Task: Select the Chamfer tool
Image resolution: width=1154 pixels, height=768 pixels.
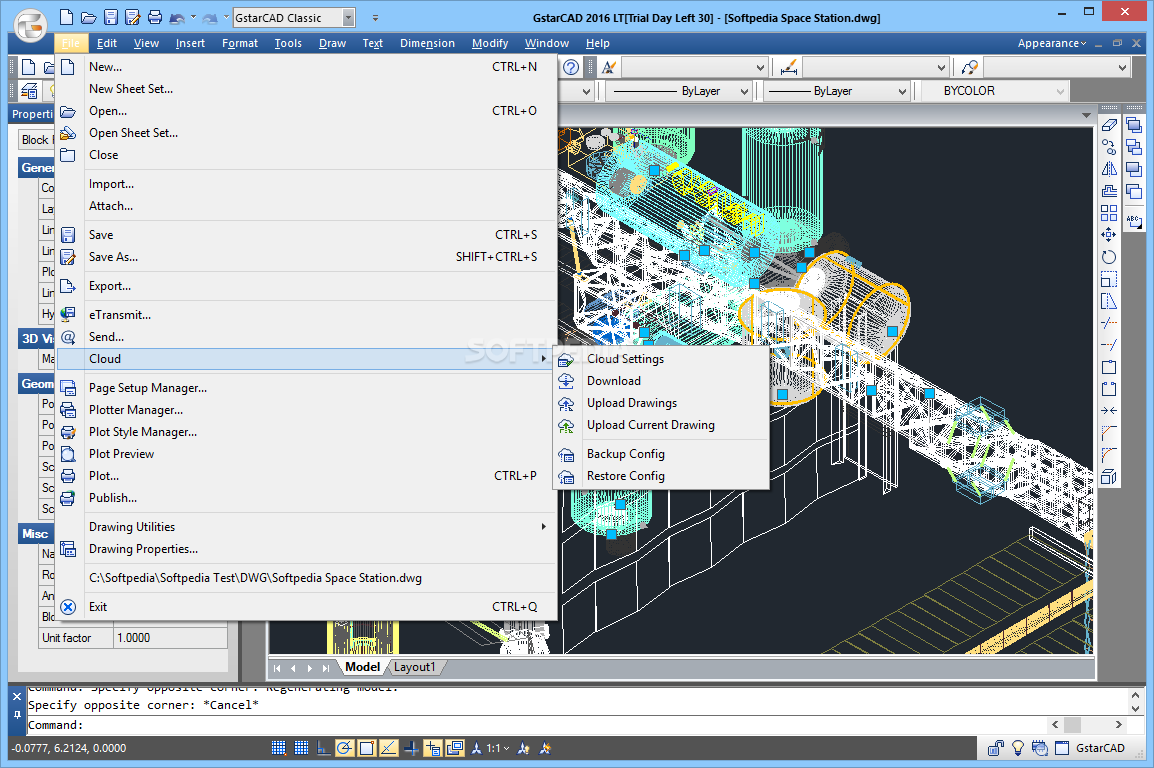Action: pos(1109,433)
